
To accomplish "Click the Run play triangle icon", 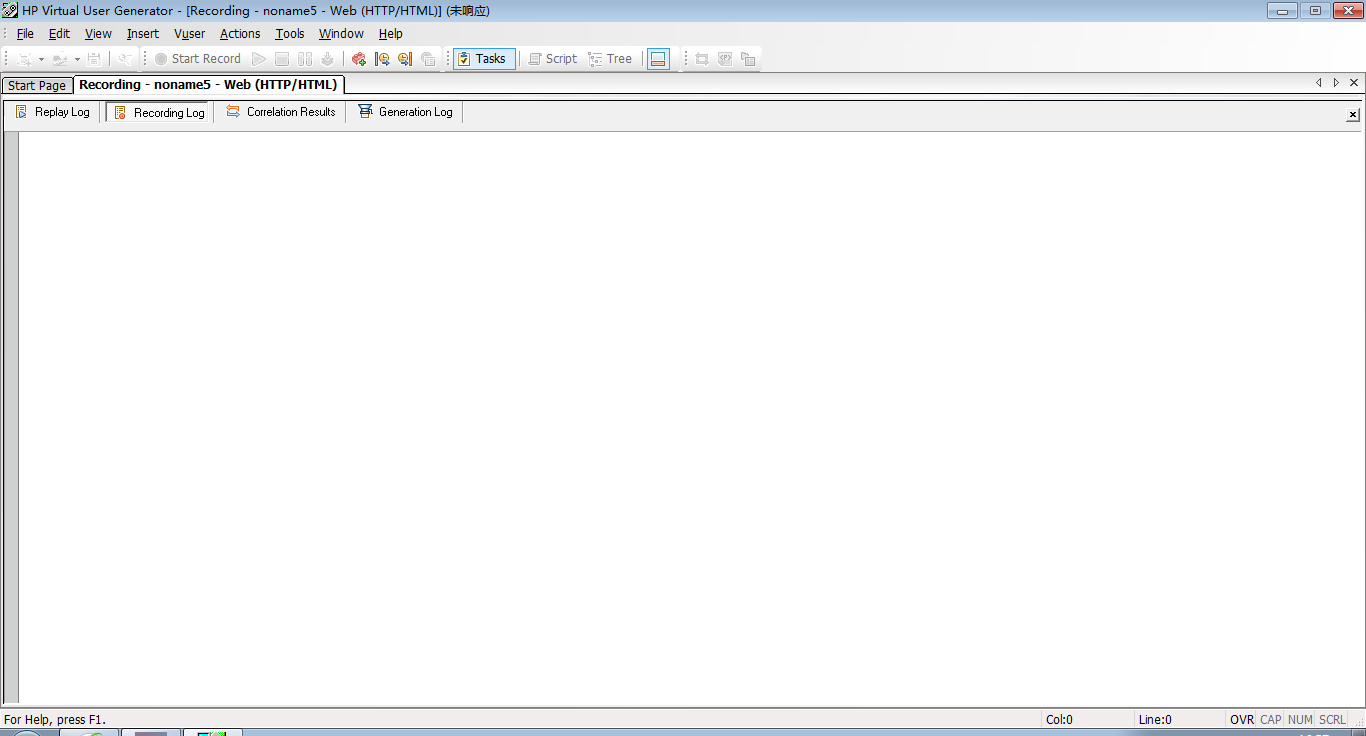I will 259,59.
